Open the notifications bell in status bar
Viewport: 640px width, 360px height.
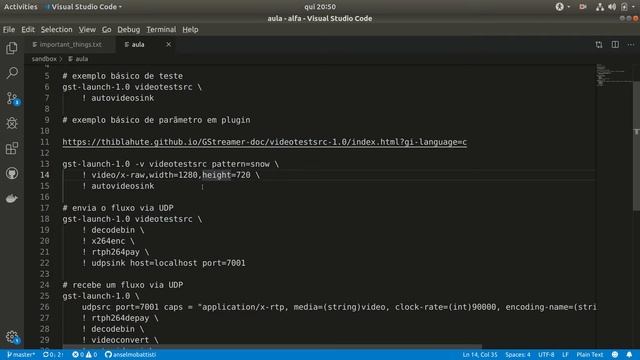pos(629,355)
